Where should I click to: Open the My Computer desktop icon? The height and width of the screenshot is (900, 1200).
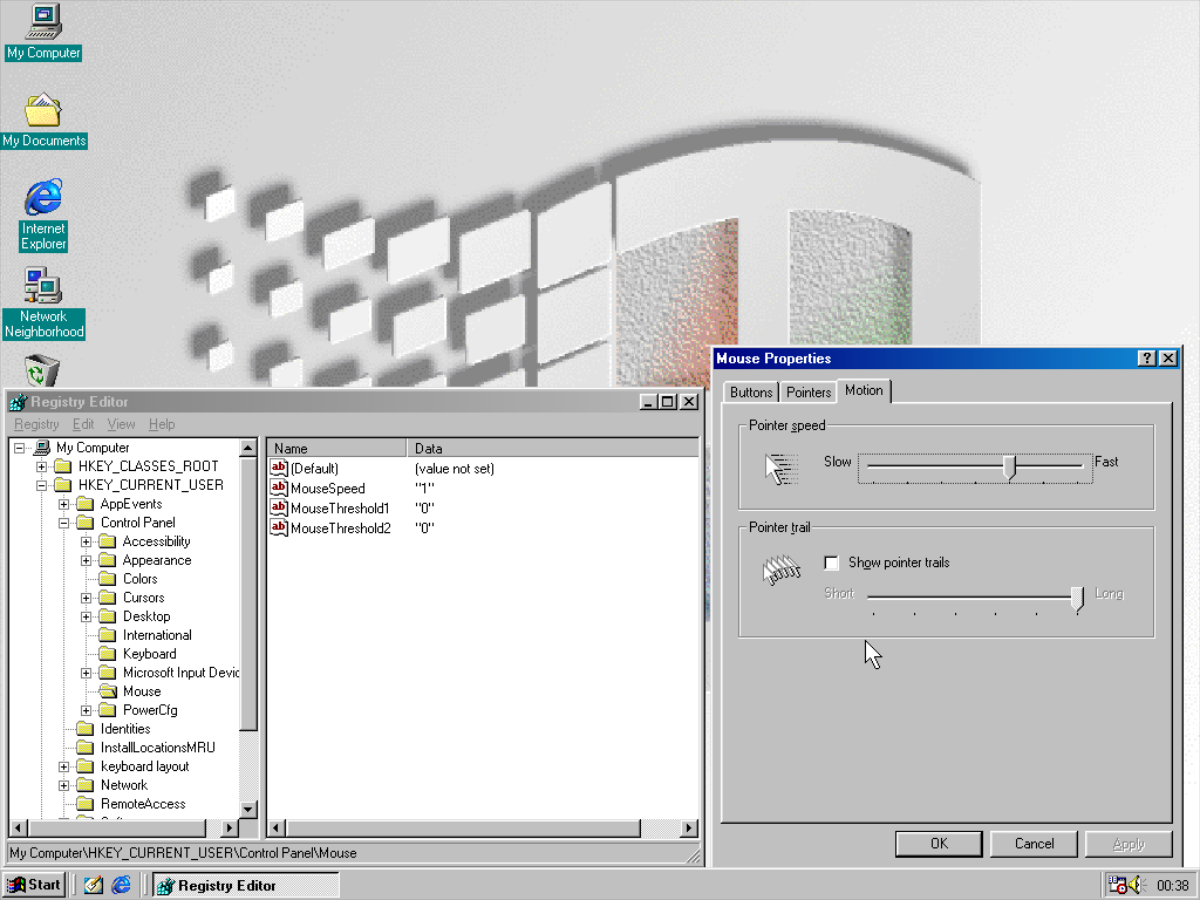pyautogui.click(x=43, y=22)
